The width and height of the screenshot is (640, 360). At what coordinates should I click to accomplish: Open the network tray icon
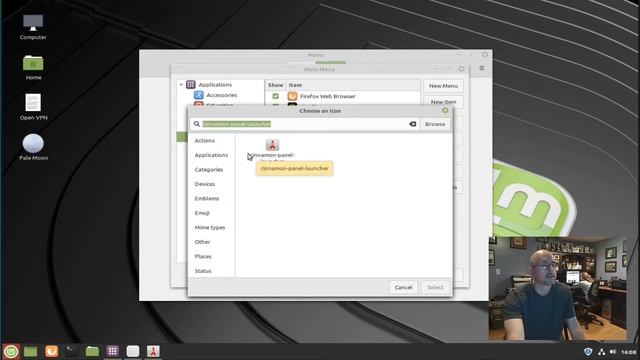point(601,352)
